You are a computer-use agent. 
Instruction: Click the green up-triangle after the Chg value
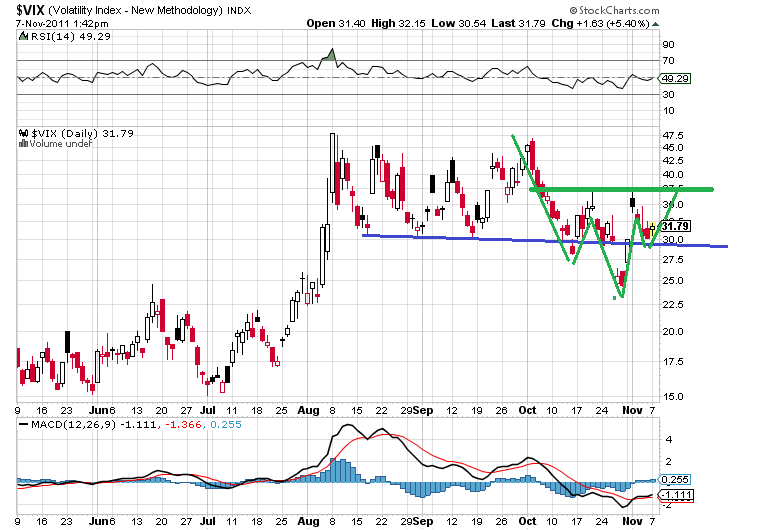click(655, 24)
